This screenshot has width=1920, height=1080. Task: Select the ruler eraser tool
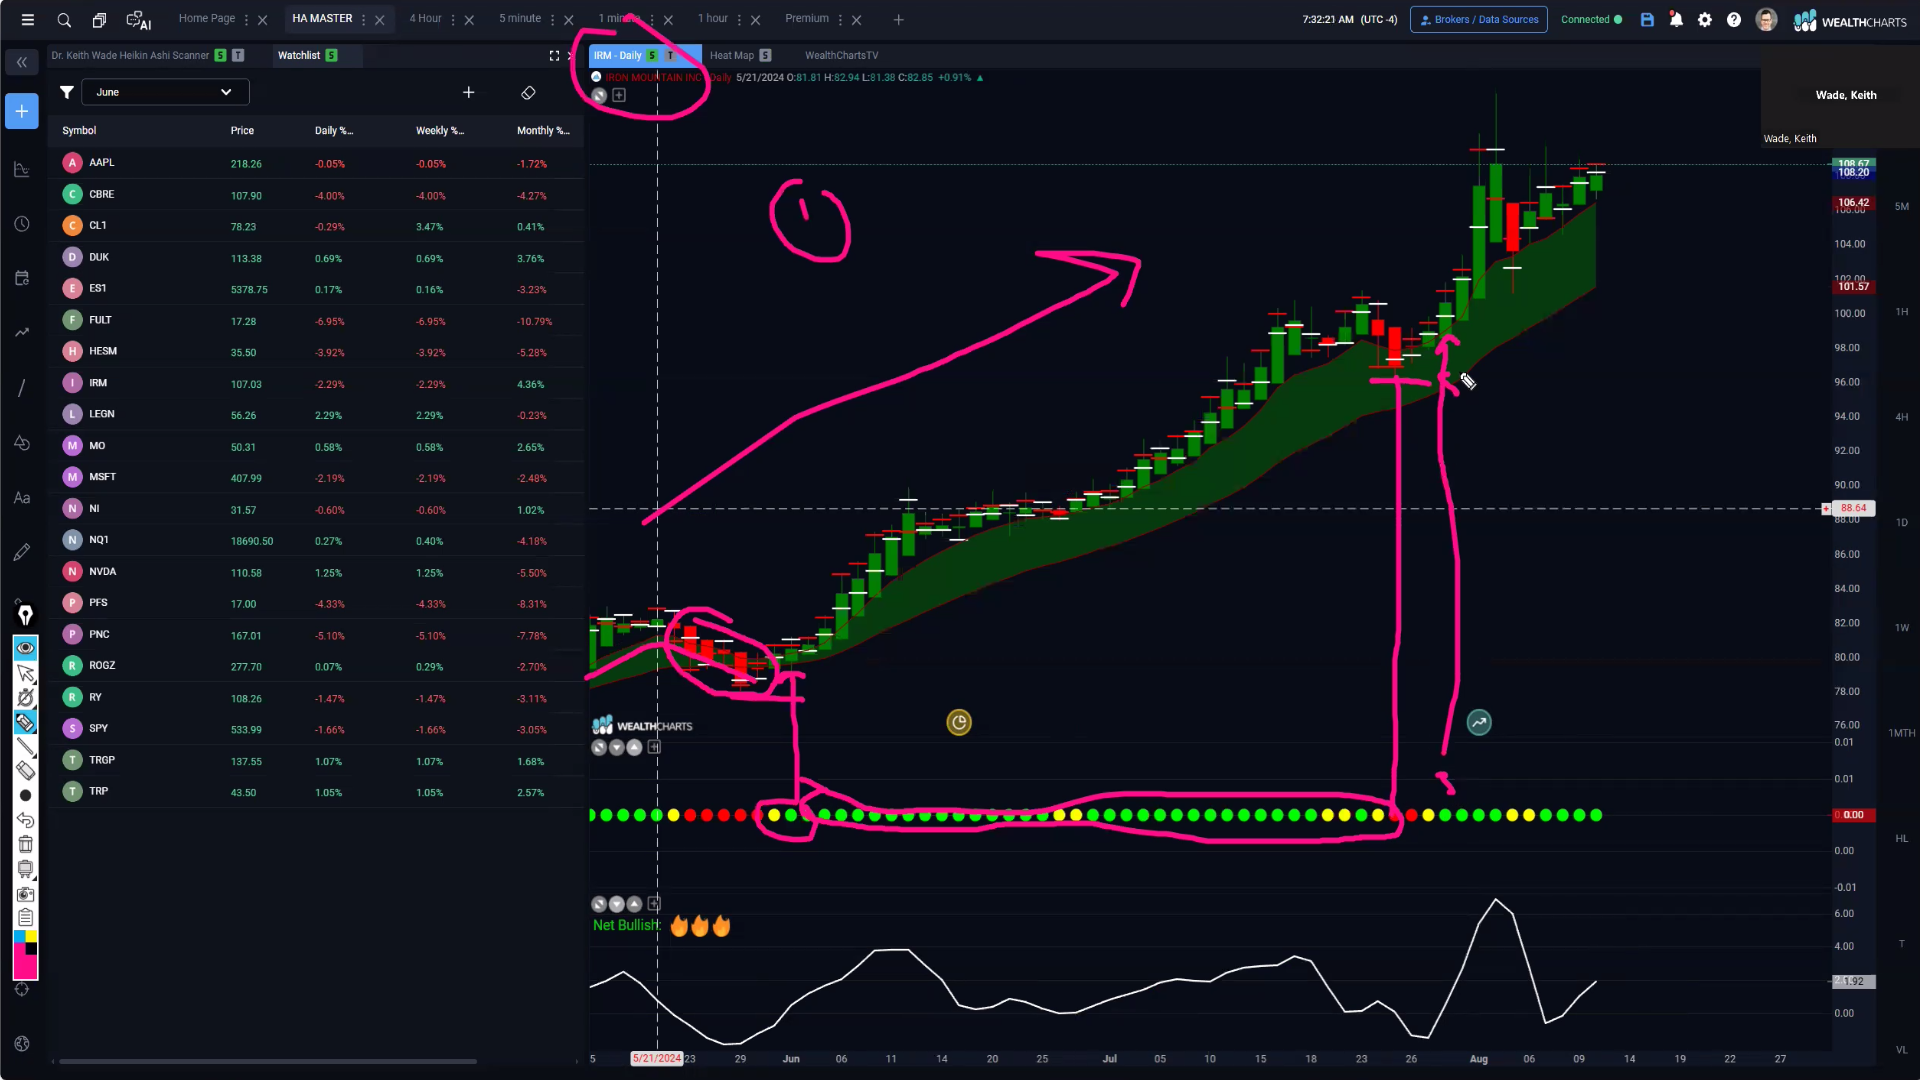tap(25, 770)
